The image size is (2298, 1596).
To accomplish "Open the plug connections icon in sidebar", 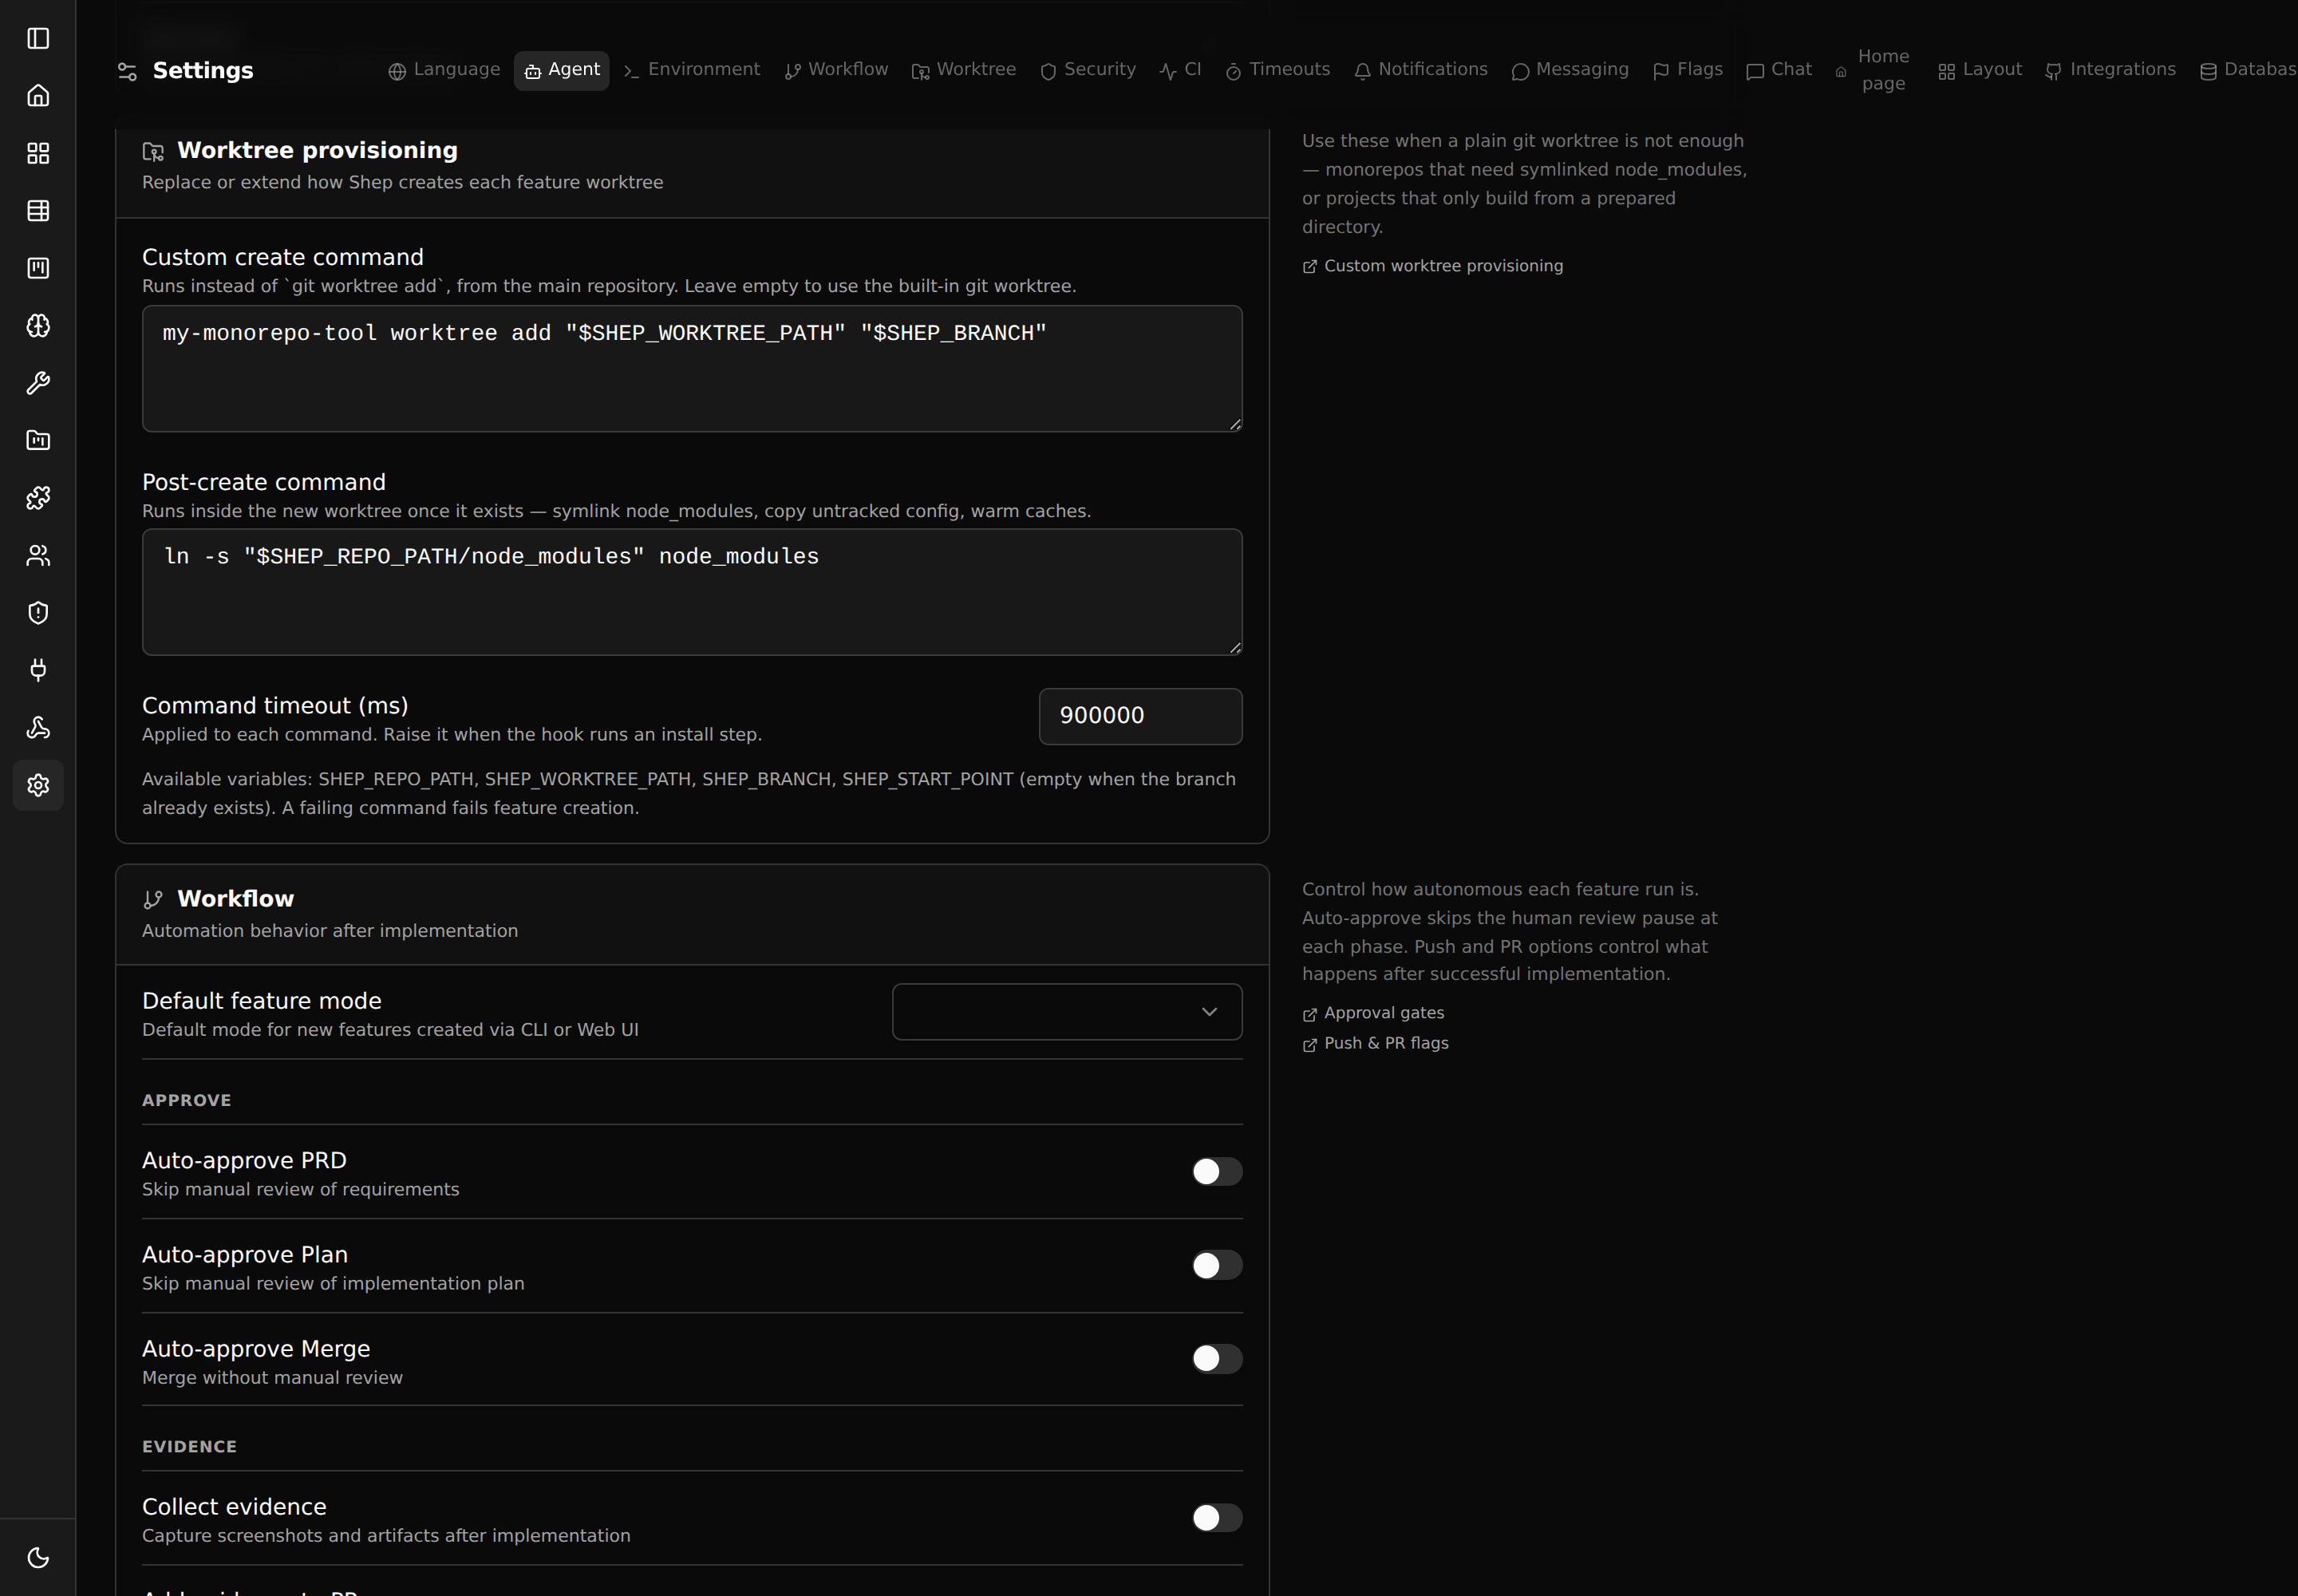I will [x=38, y=670].
